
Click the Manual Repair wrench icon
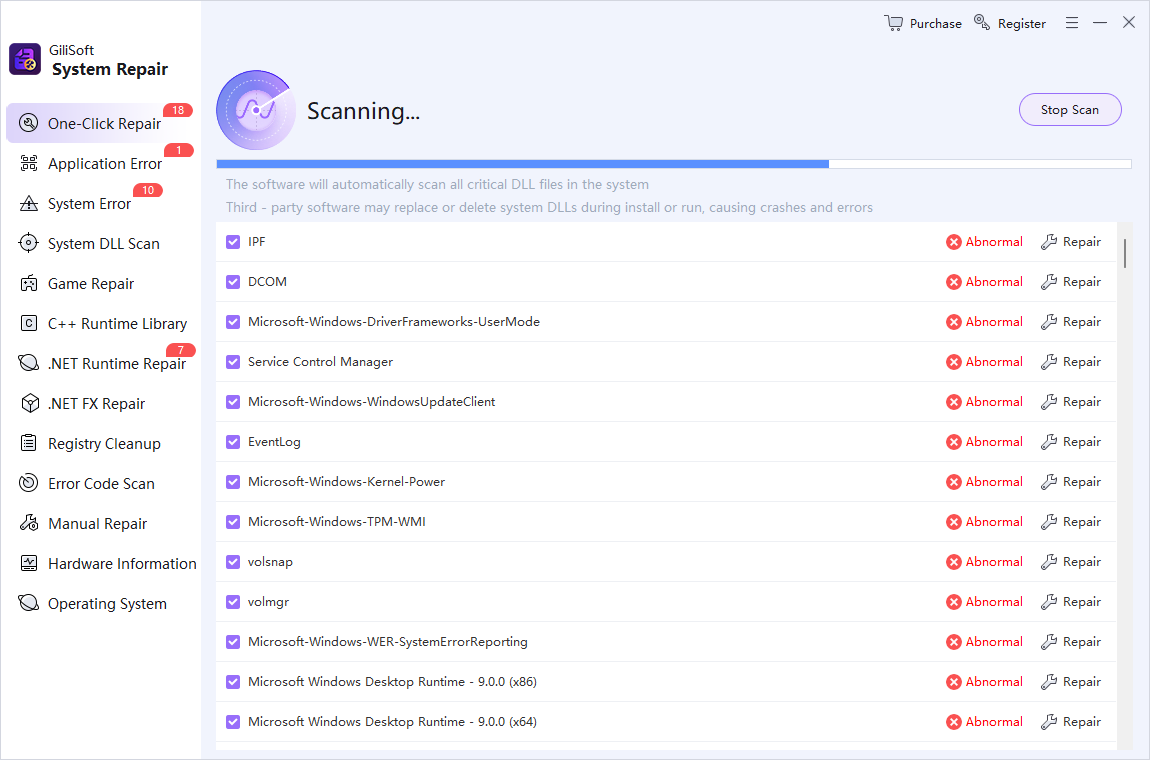coord(29,523)
